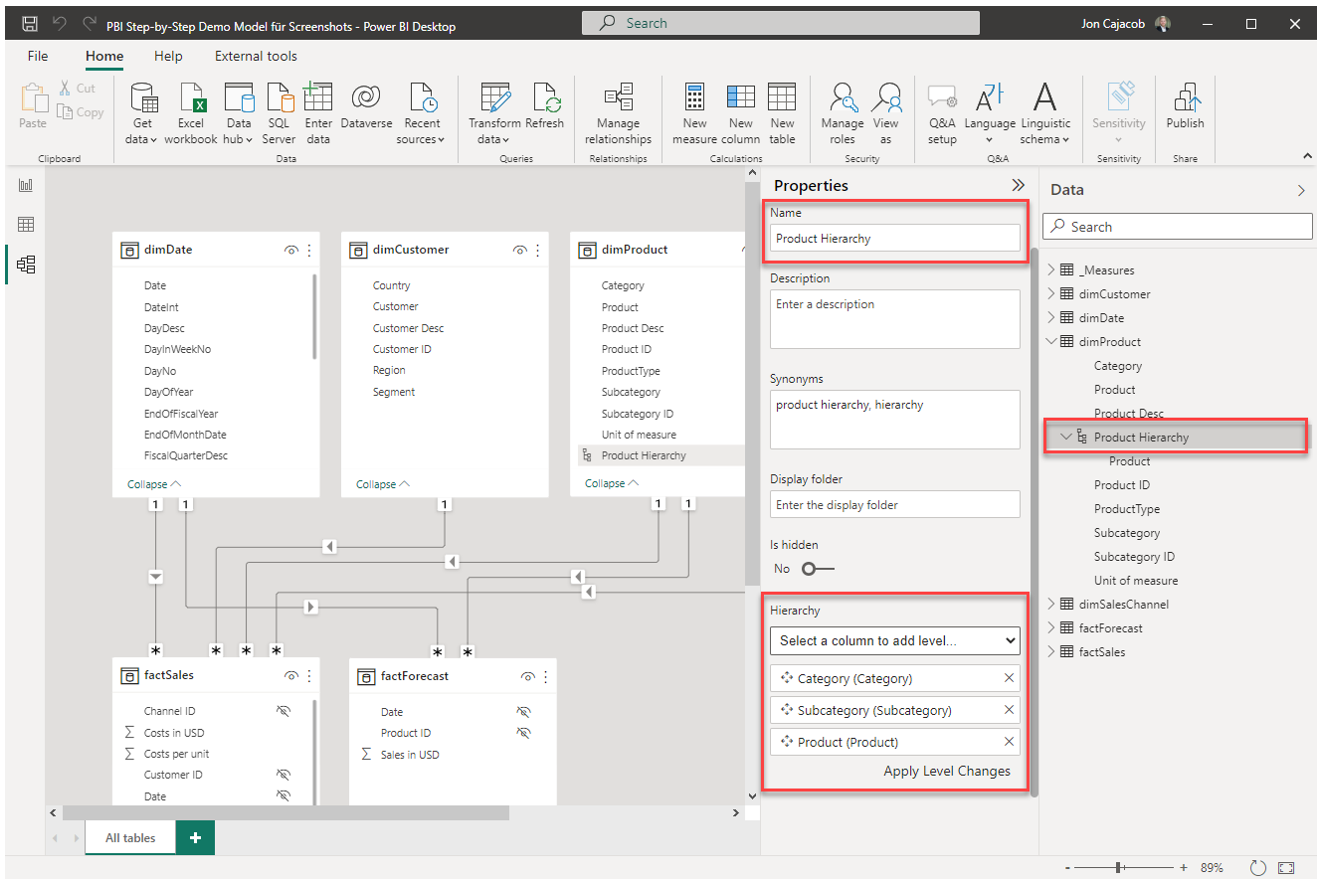The image size is (1323, 885).
Task: Open External tools ribbon tab
Action: (256, 56)
